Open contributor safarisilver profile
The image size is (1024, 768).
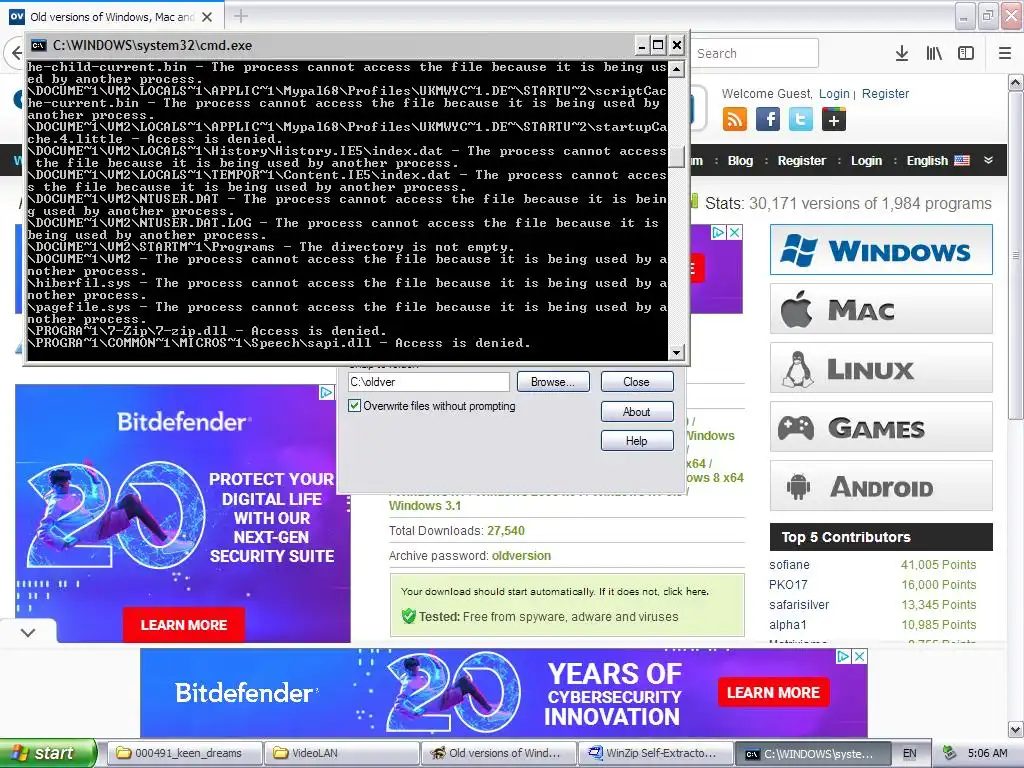point(799,605)
